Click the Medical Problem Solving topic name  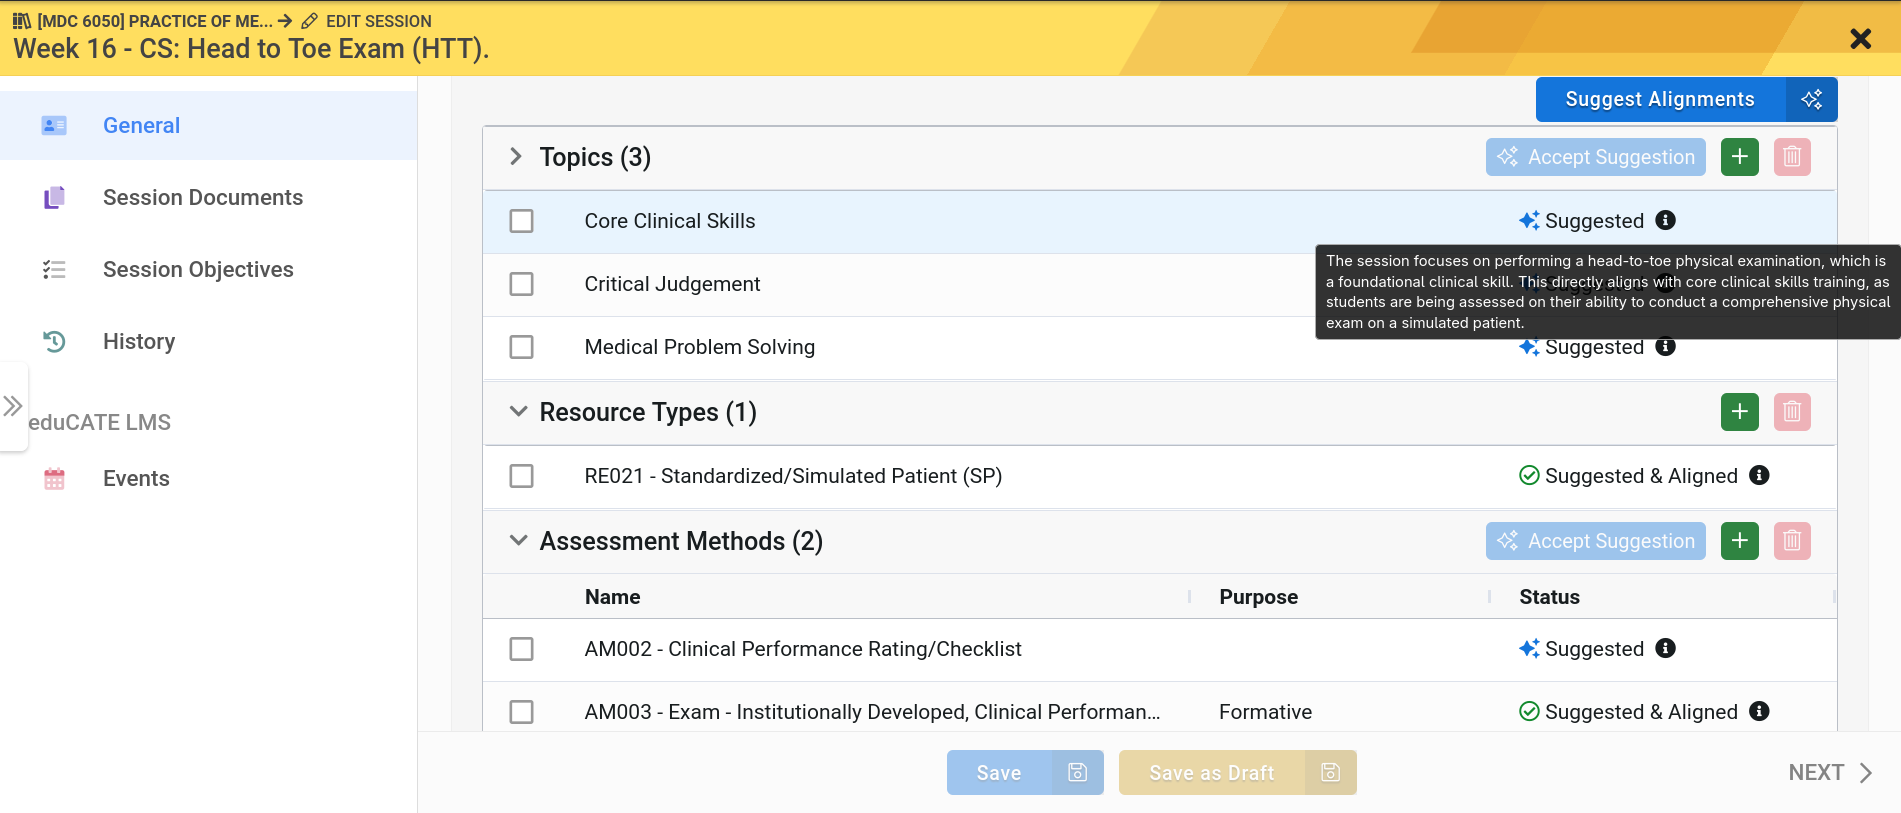(699, 347)
